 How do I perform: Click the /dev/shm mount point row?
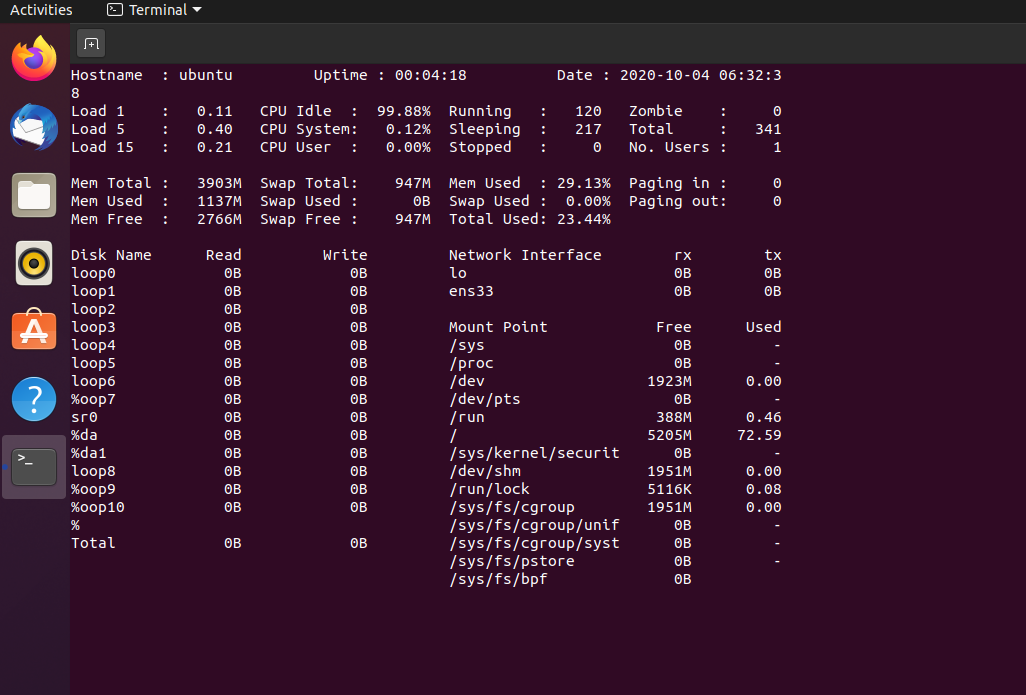pos(485,471)
